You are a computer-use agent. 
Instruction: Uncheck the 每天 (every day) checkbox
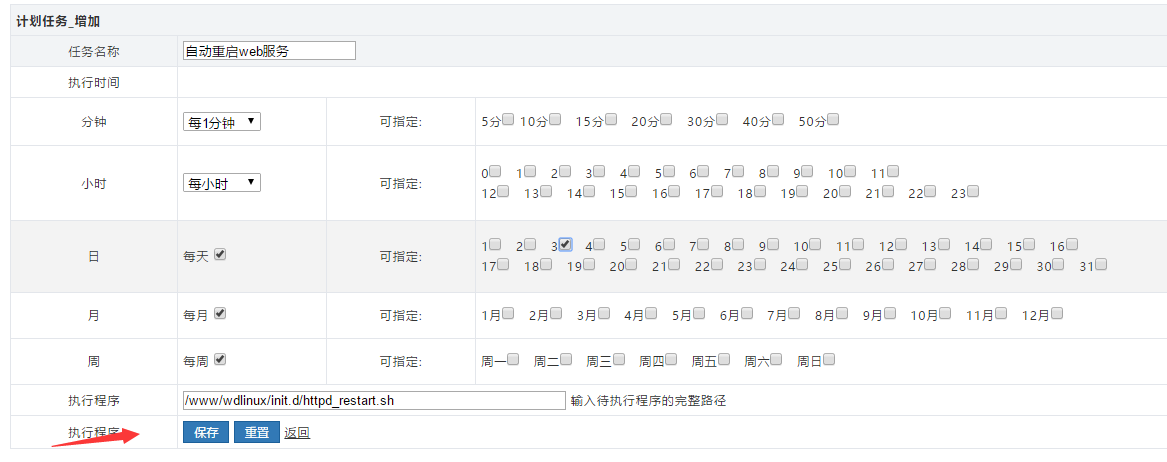[x=220, y=255]
